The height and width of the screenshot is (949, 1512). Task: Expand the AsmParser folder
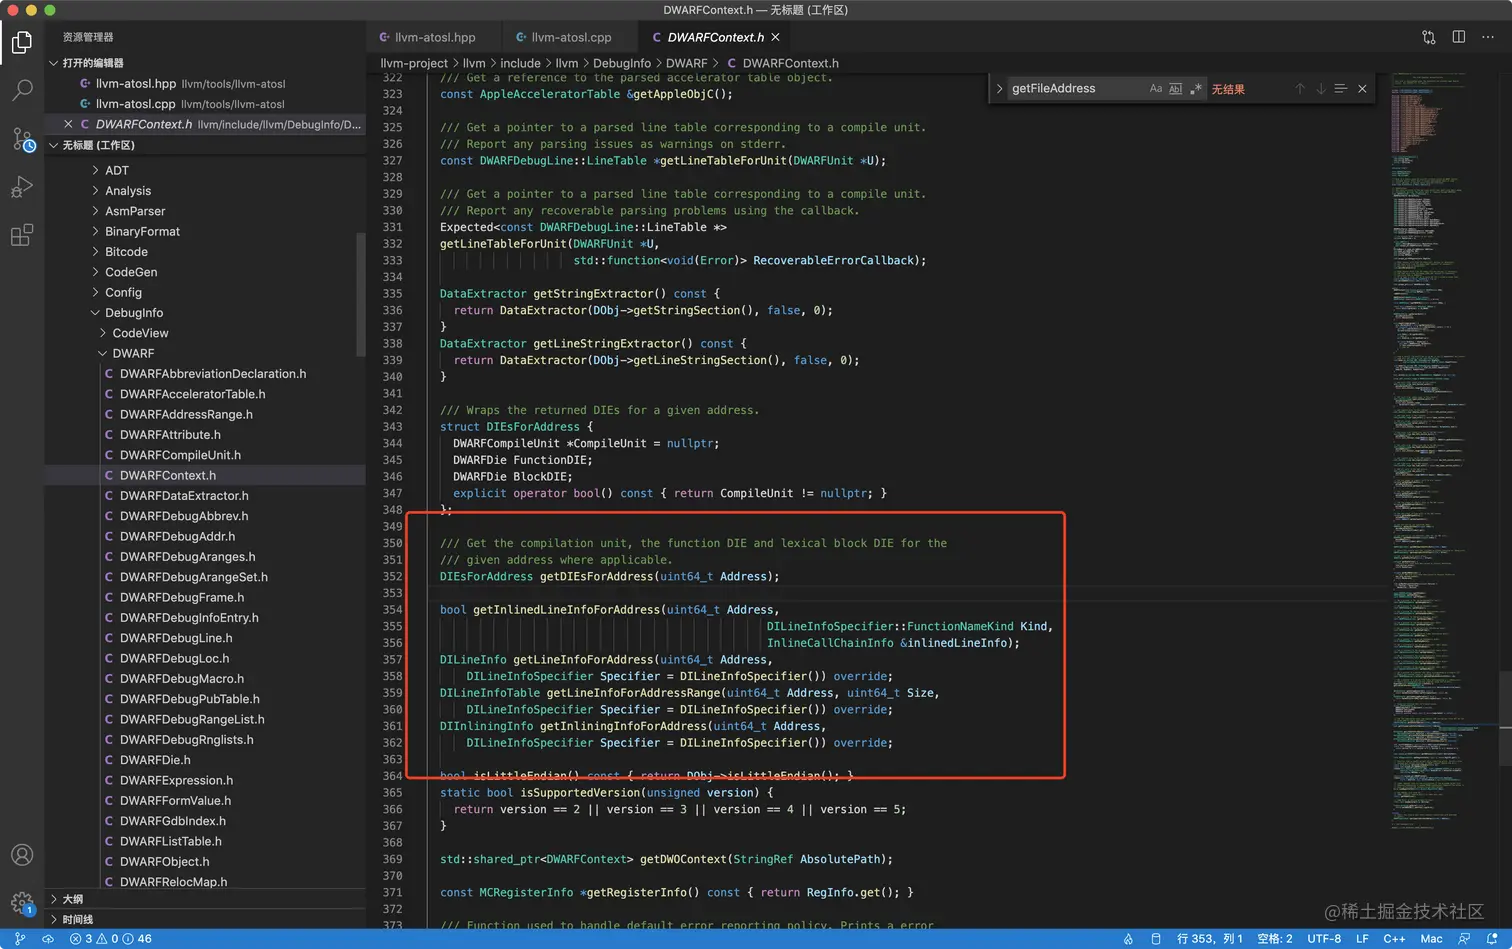[135, 211]
